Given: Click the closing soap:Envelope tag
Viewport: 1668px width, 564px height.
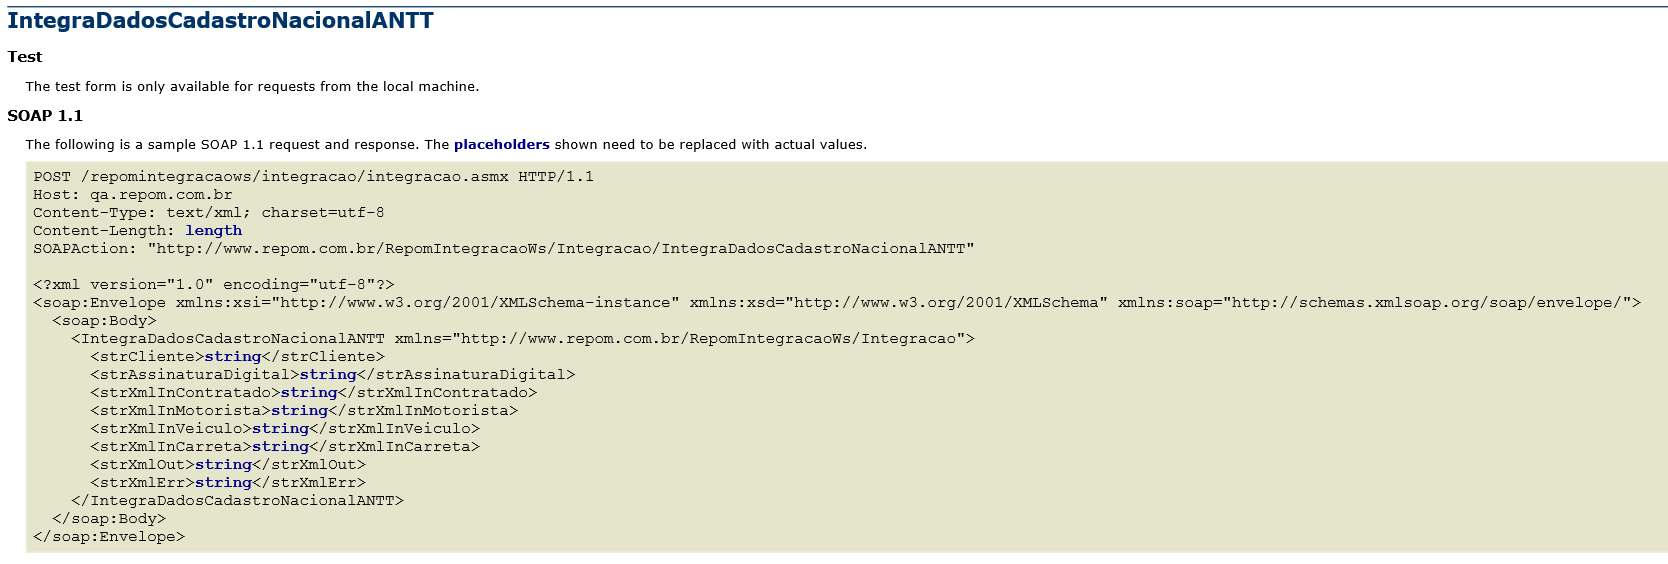Looking at the screenshot, I should click(109, 536).
